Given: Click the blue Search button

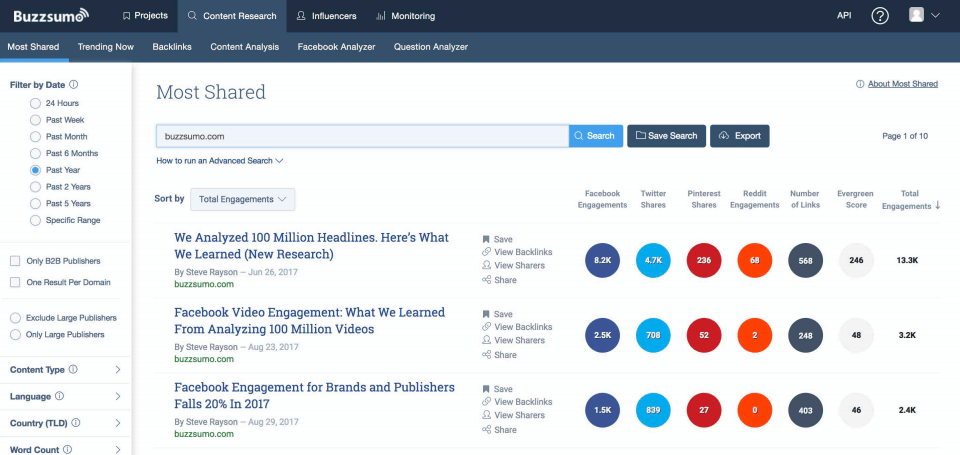Looking at the screenshot, I should click(596, 136).
